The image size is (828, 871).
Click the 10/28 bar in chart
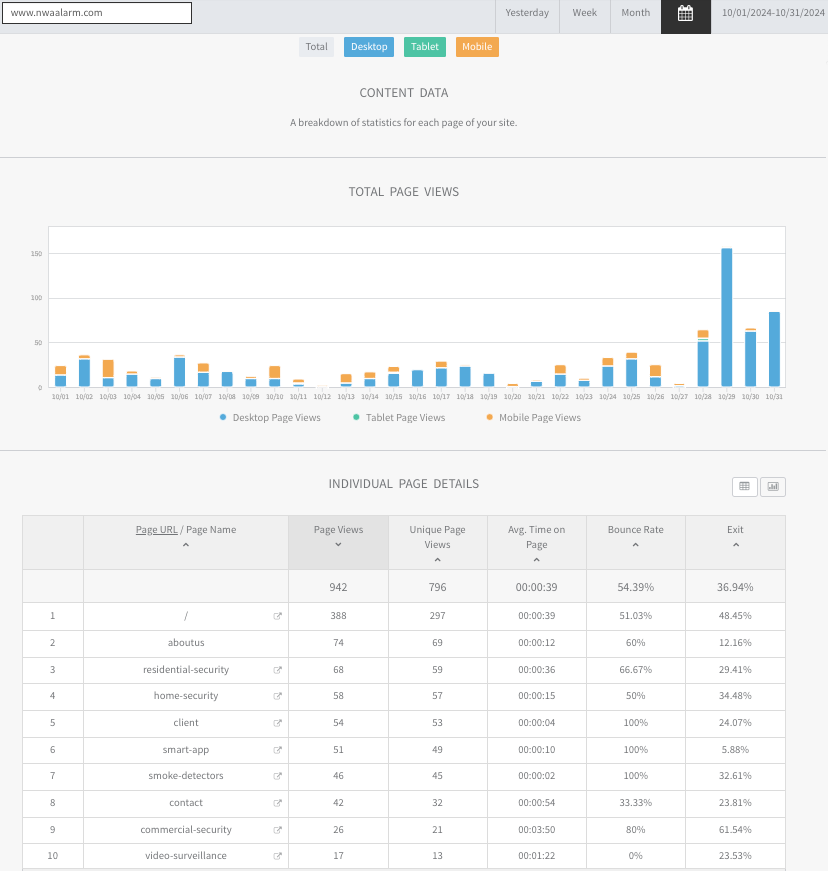click(703, 358)
